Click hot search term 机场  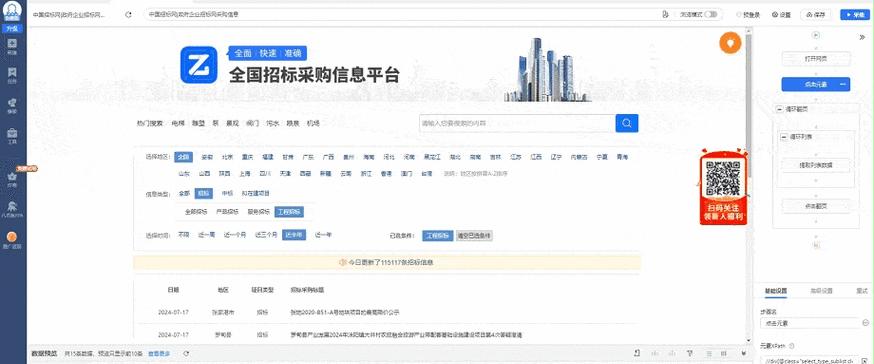313,123
